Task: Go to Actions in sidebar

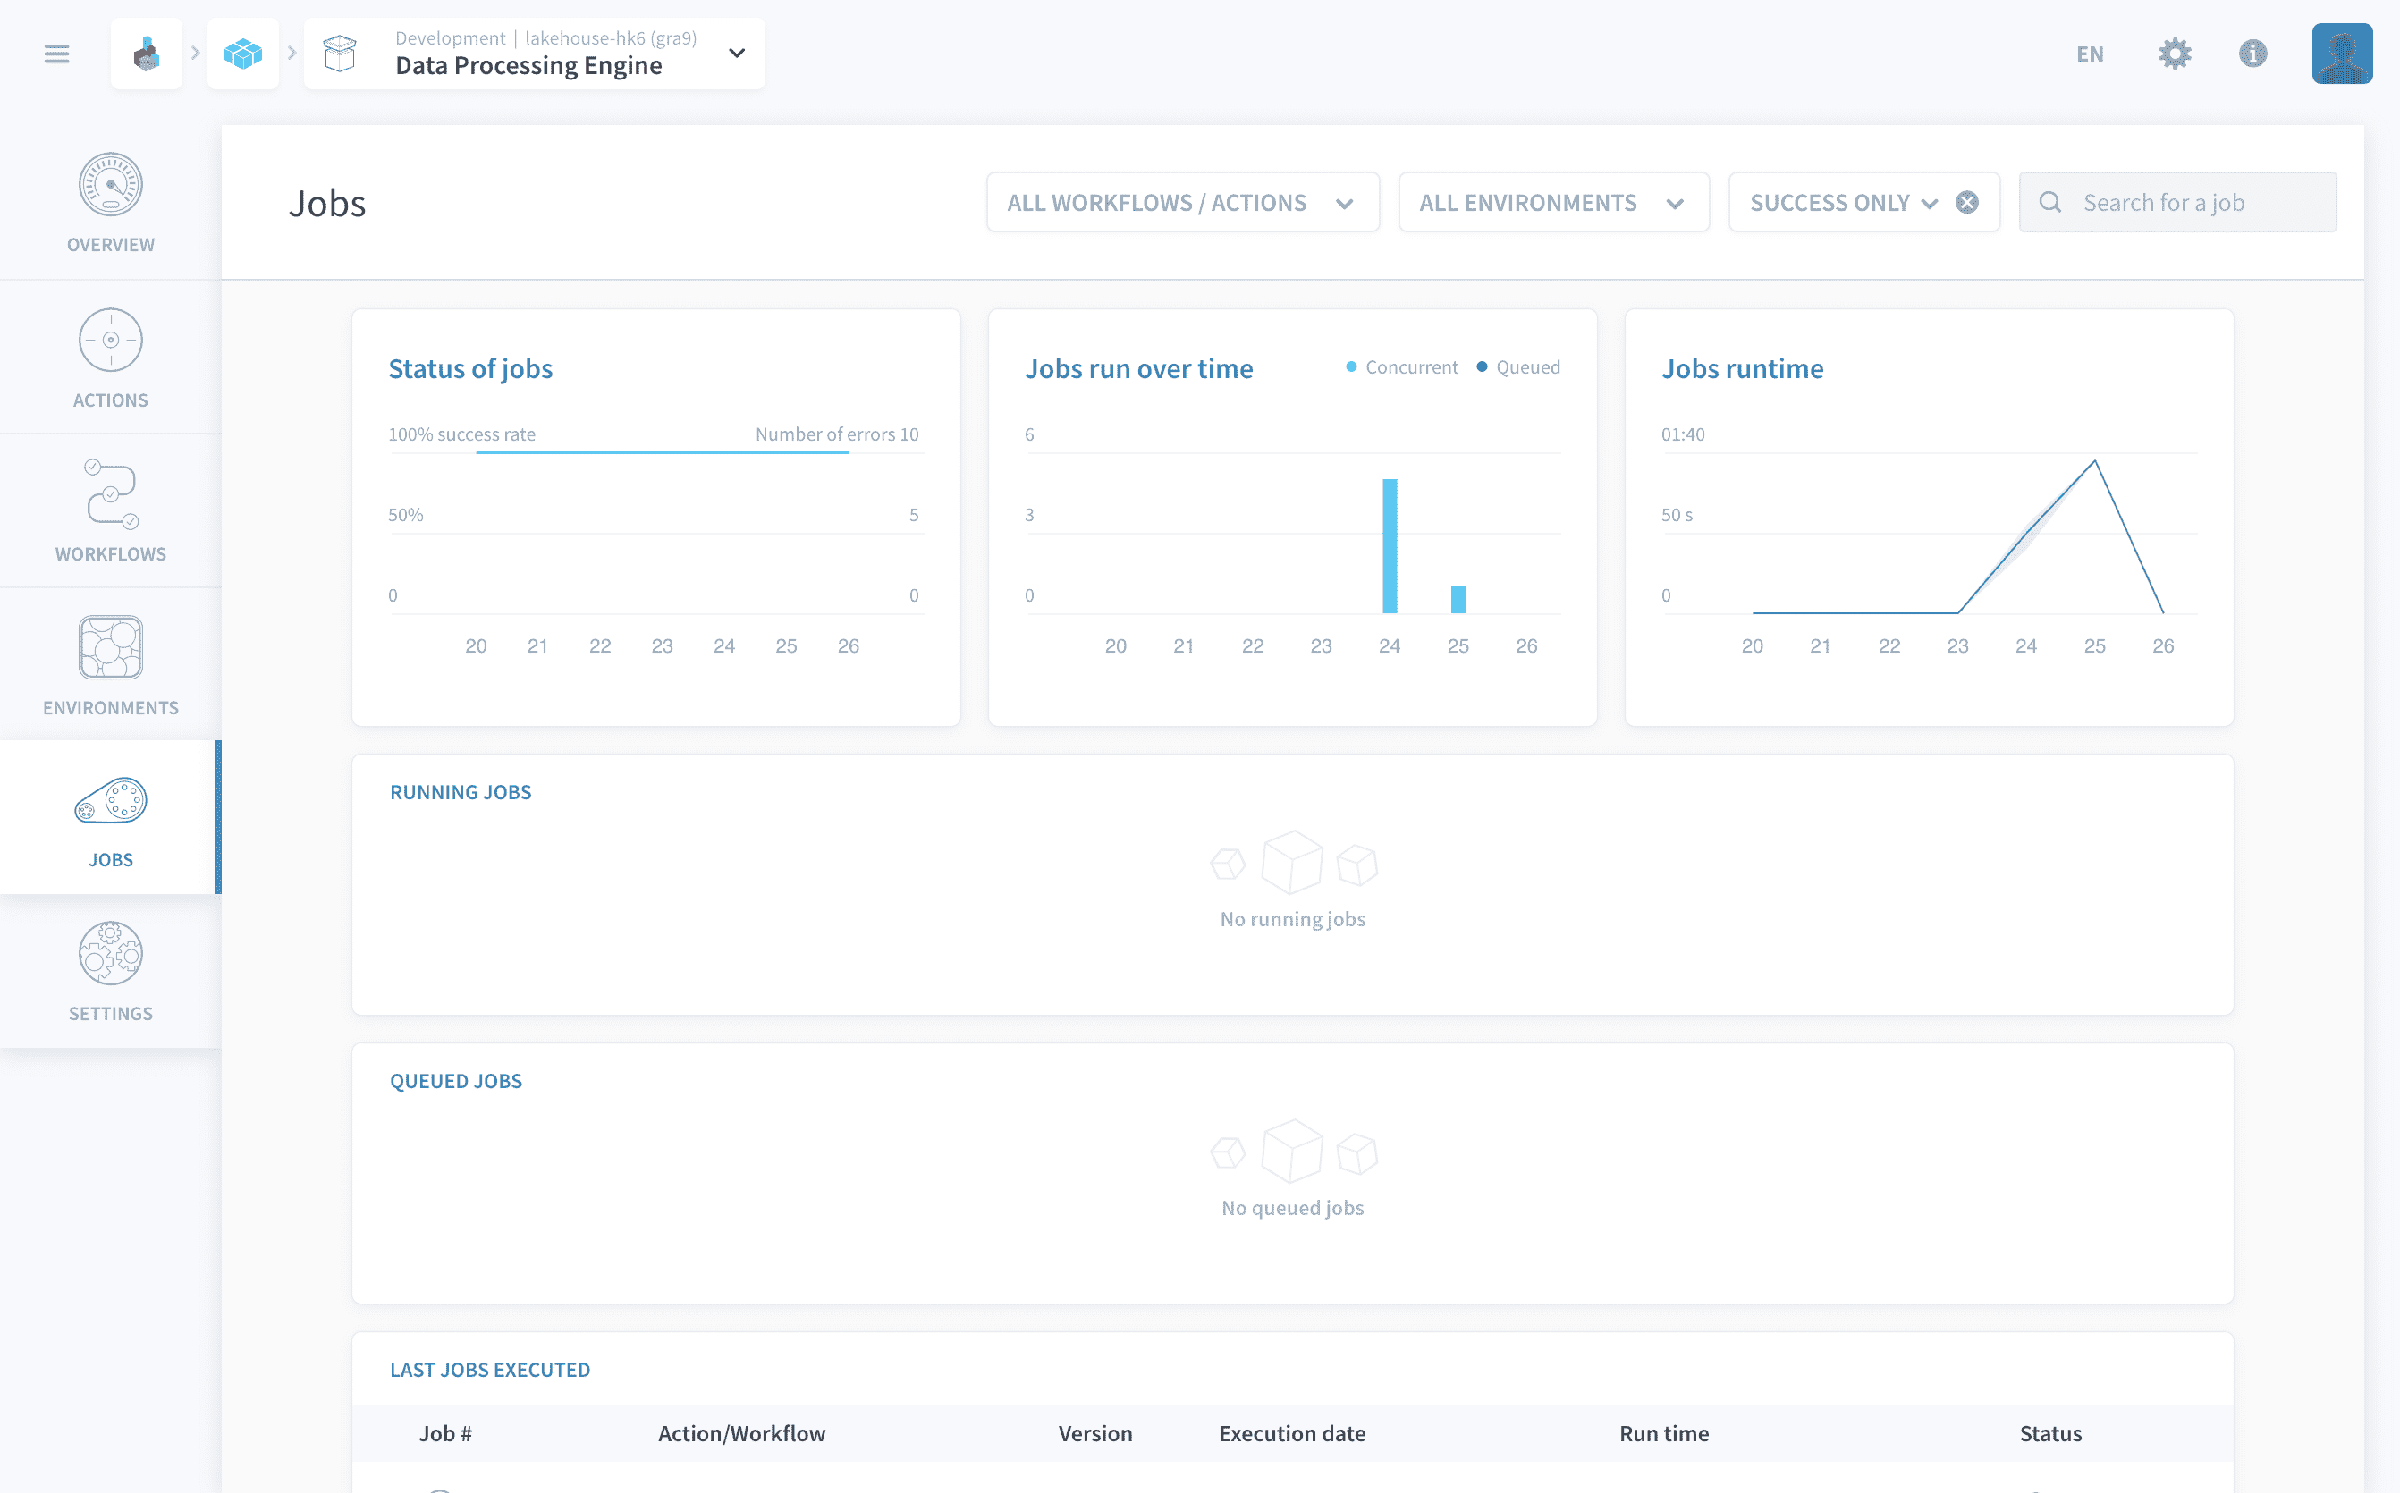Action: click(111, 357)
